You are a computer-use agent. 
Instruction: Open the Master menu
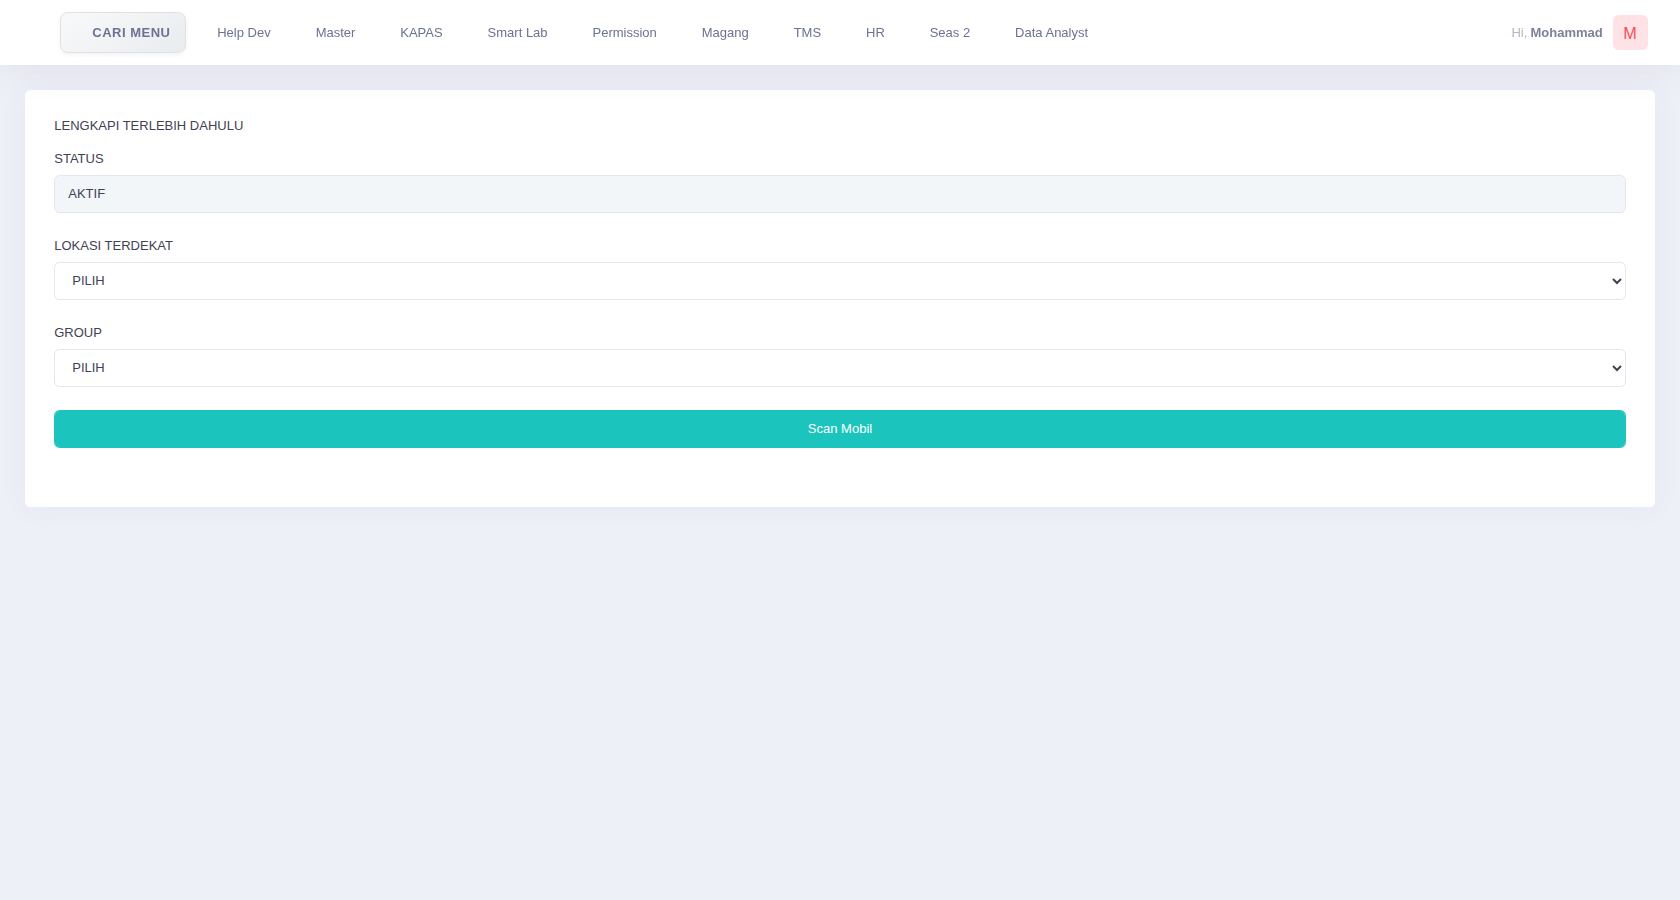pos(335,33)
